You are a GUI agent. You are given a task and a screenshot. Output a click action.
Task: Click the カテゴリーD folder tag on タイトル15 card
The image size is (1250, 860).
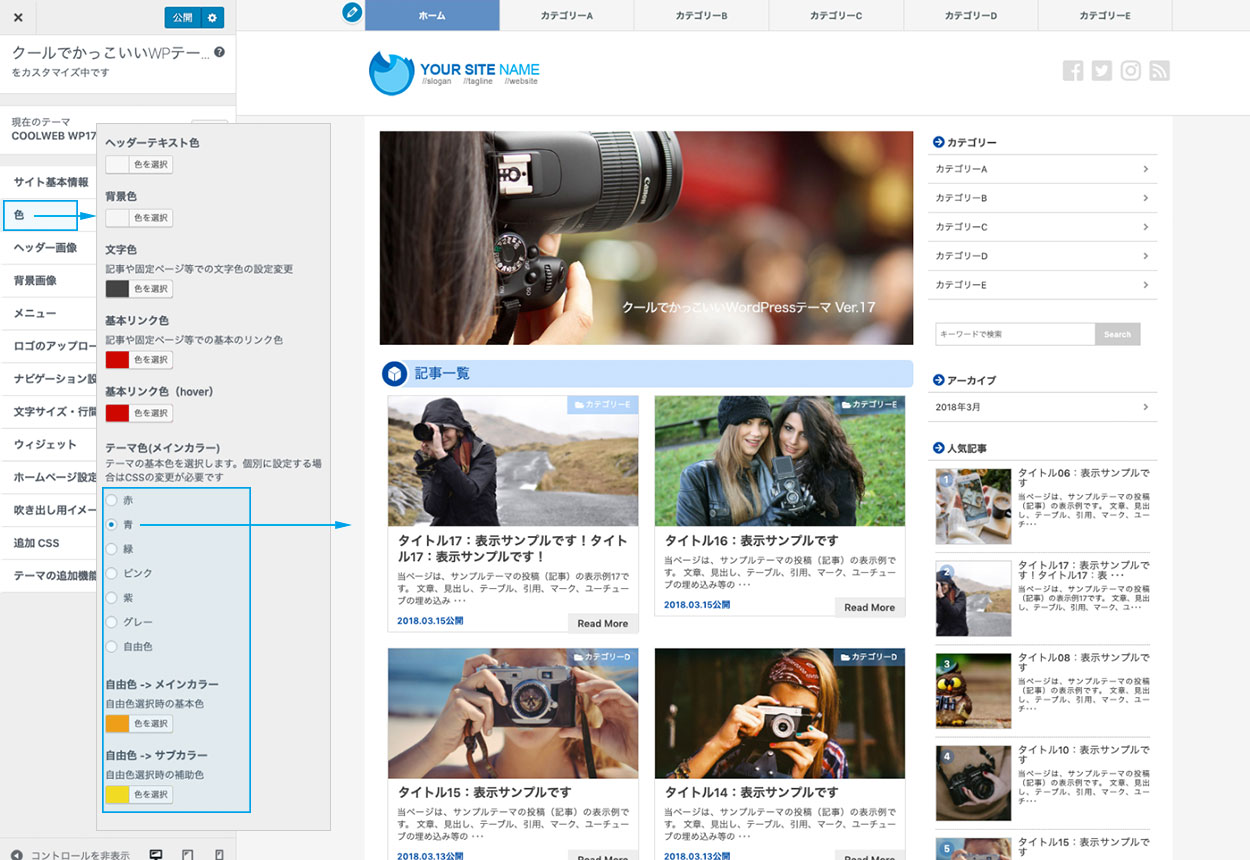click(x=603, y=657)
